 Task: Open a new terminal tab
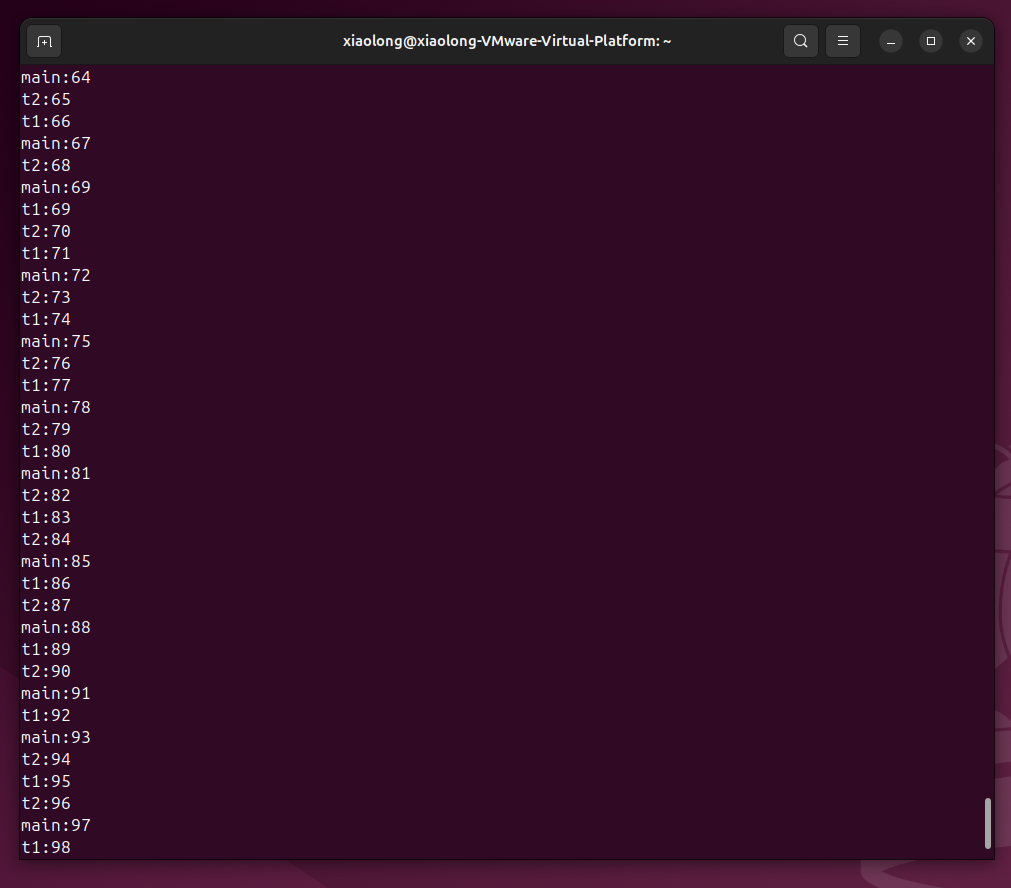tap(44, 41)
